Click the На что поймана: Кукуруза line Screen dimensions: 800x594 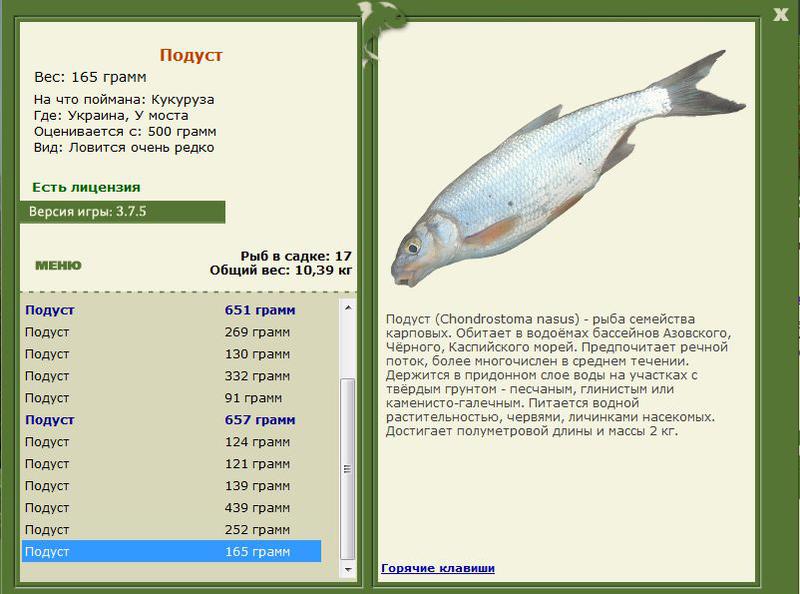(124, 100)
